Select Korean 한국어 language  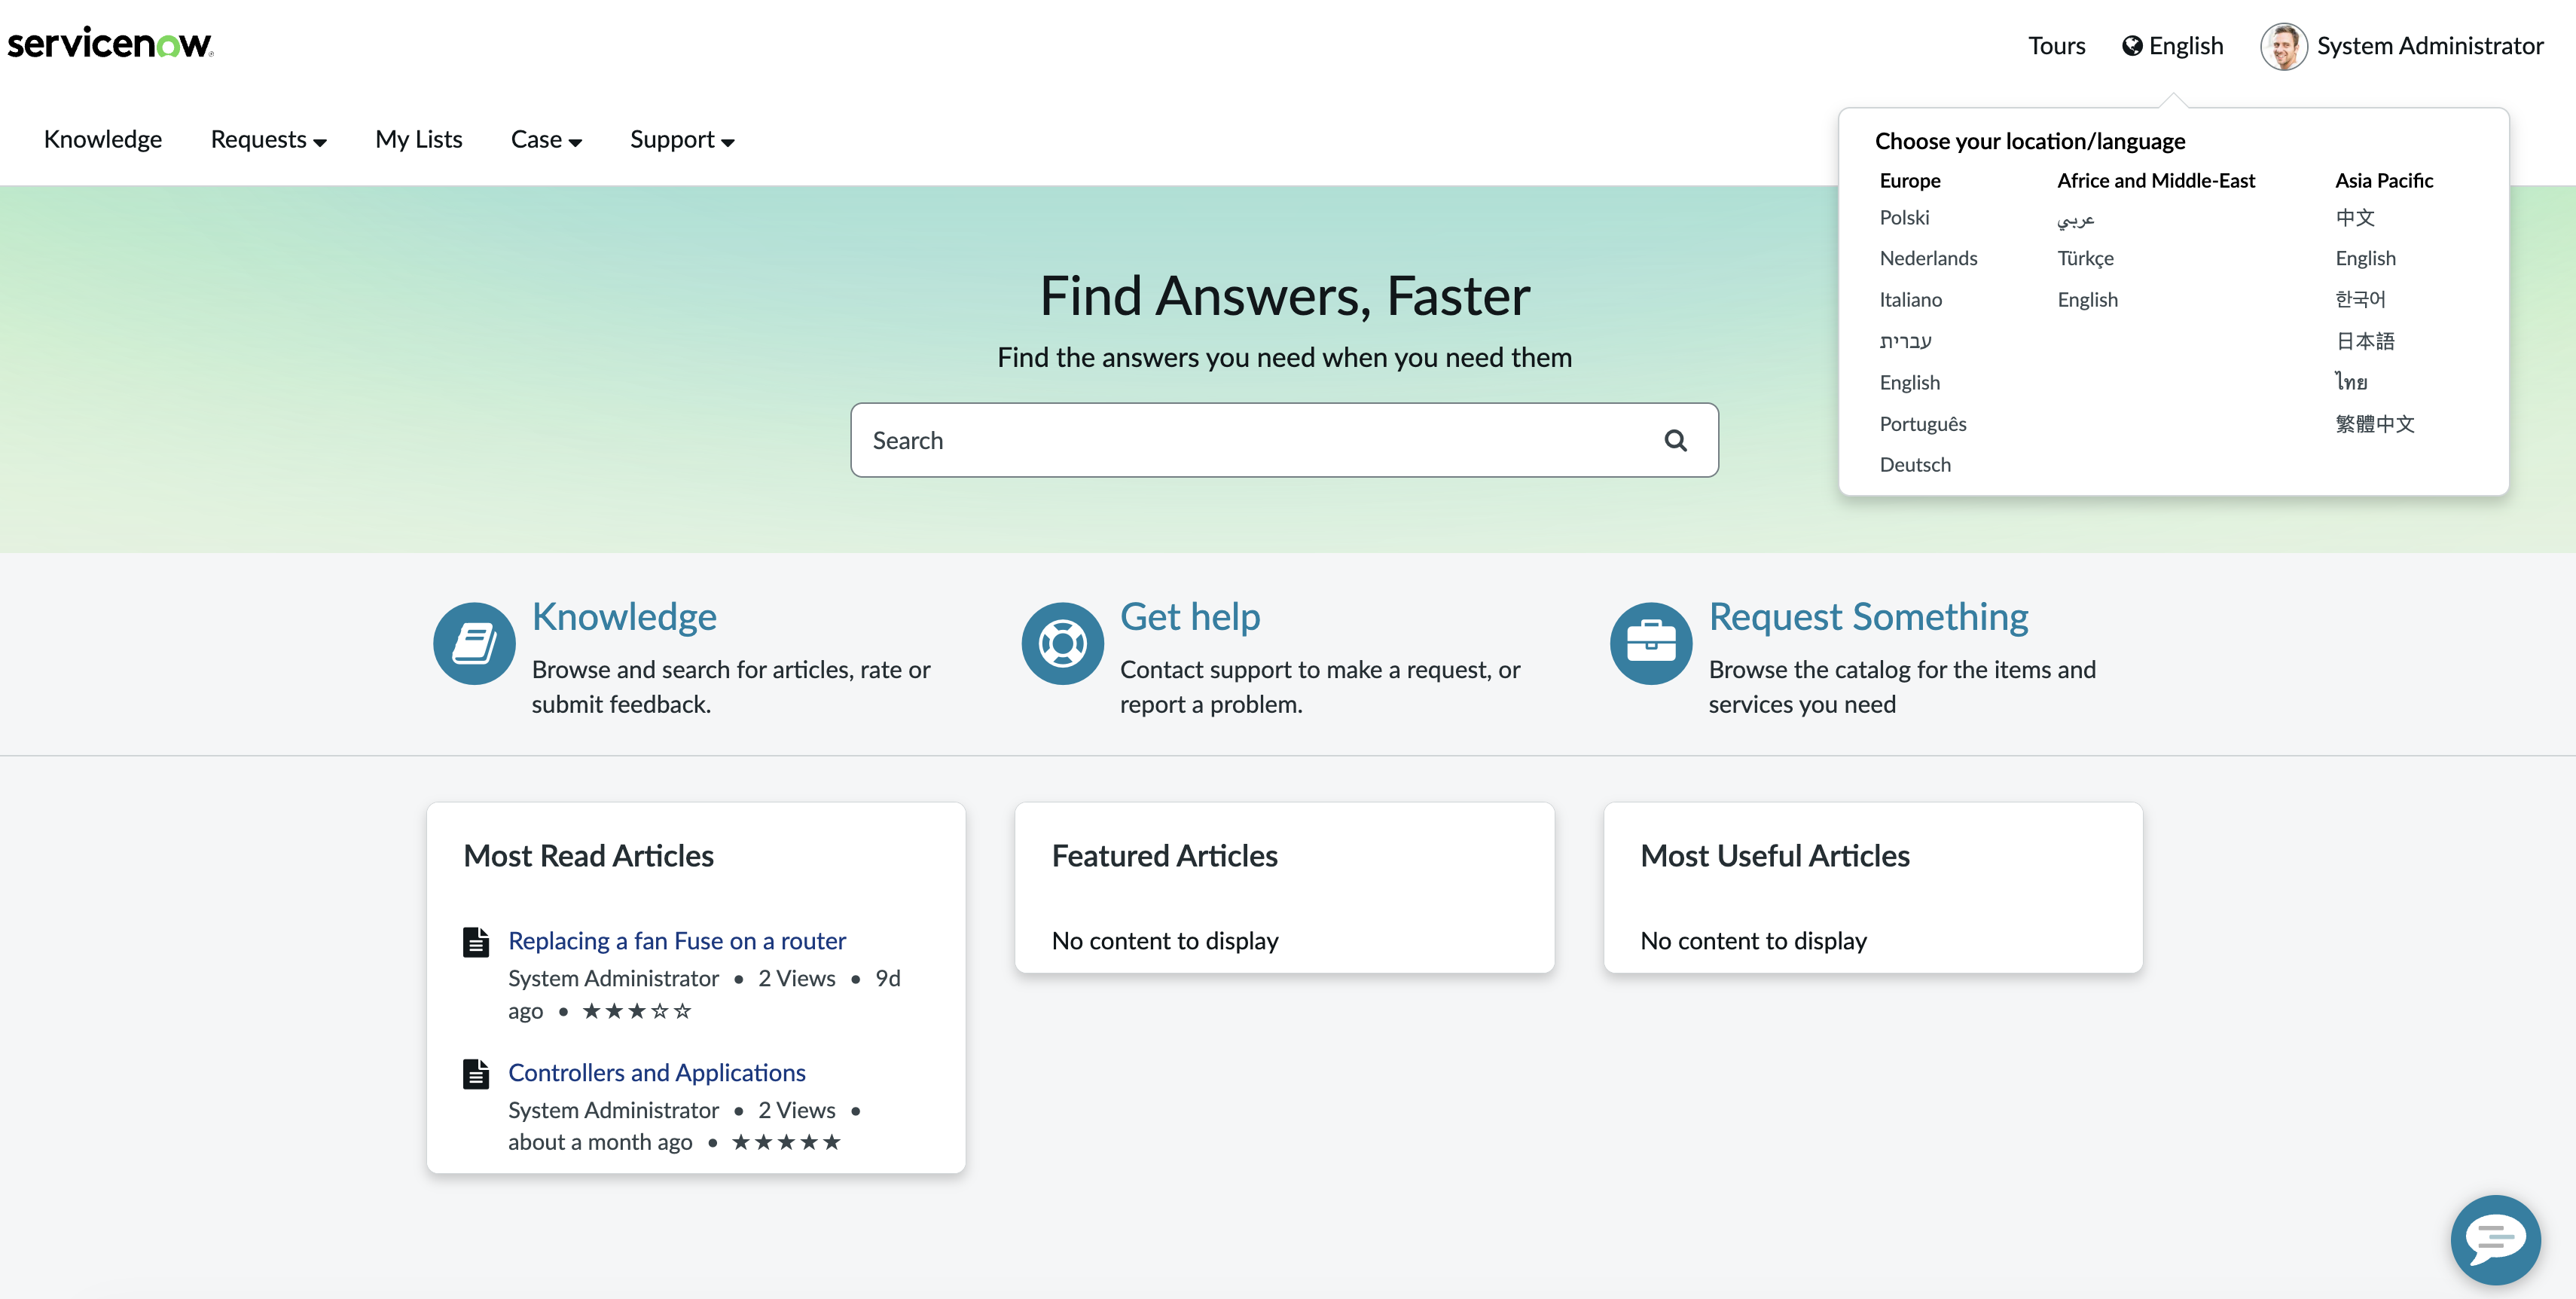2361,300
